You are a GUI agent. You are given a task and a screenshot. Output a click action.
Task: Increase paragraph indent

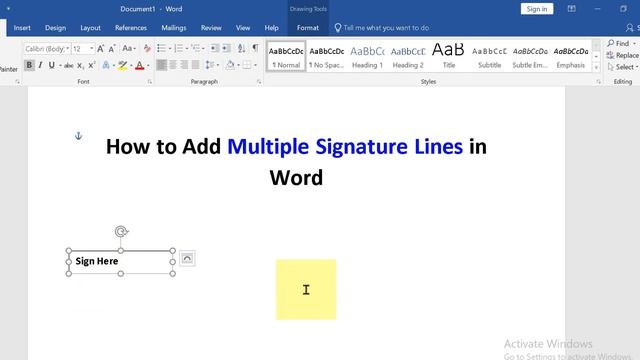click(x=226, y=49)
